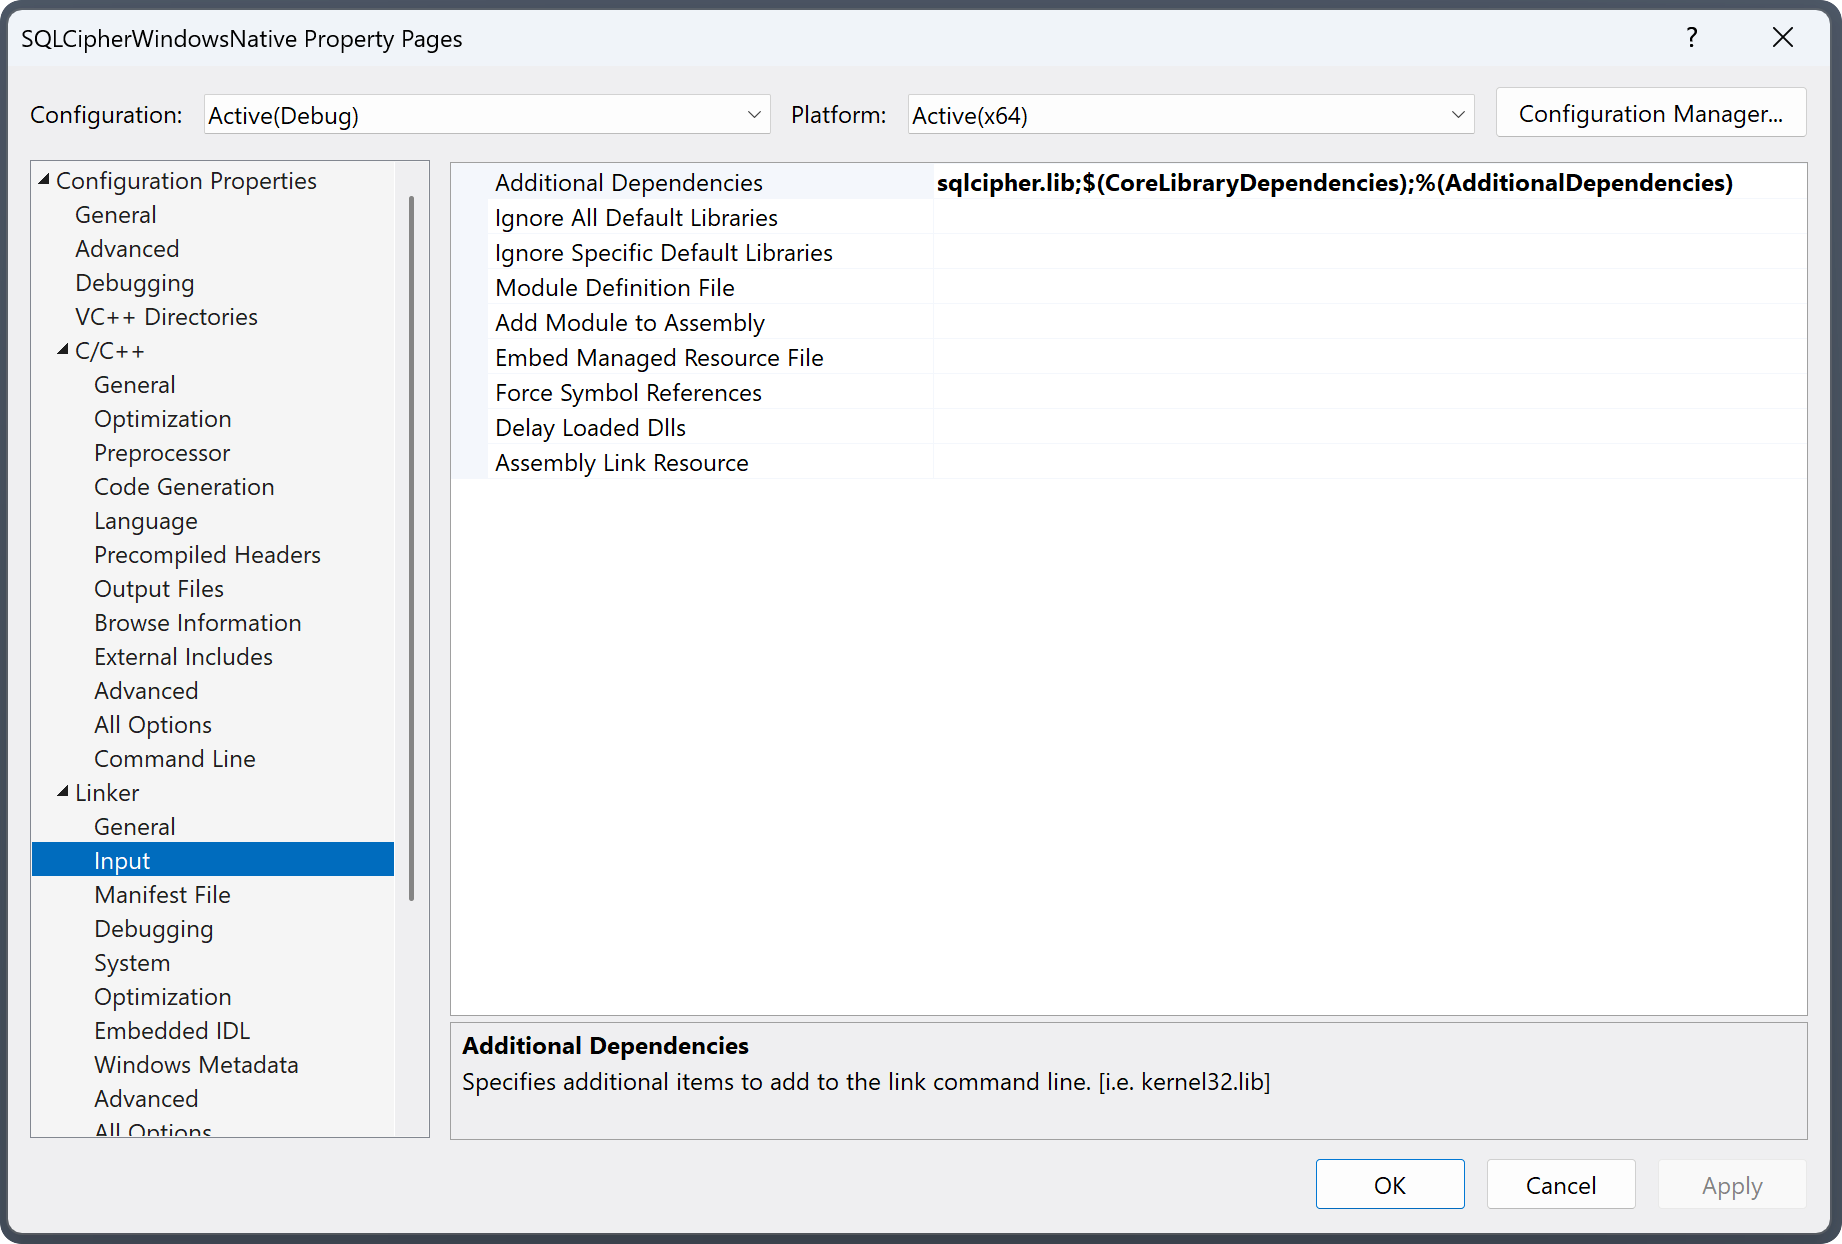Select Assembly Link Resource property
This screenshot has width=1842, height=1244.
(x=621, y=463)
